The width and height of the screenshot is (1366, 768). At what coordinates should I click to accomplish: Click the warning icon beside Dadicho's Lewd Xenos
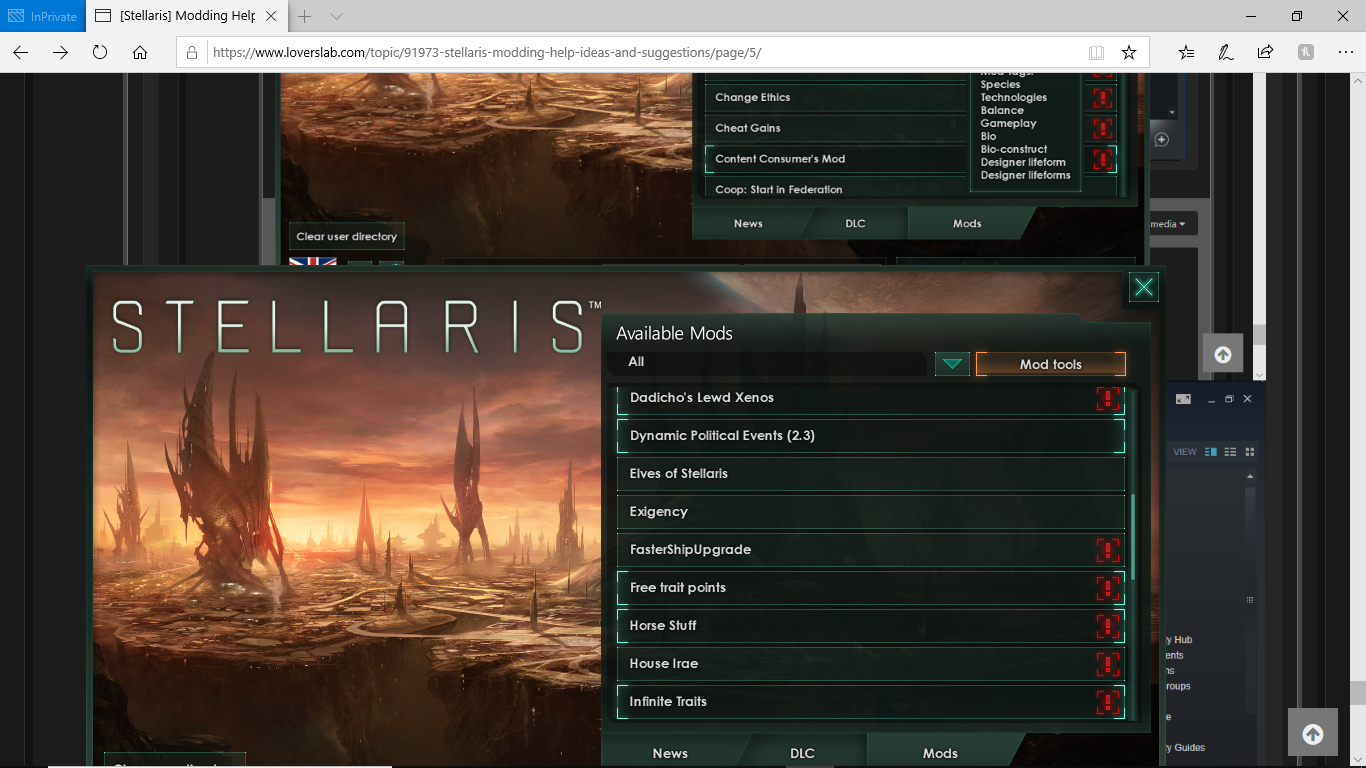pos(1108,398)
